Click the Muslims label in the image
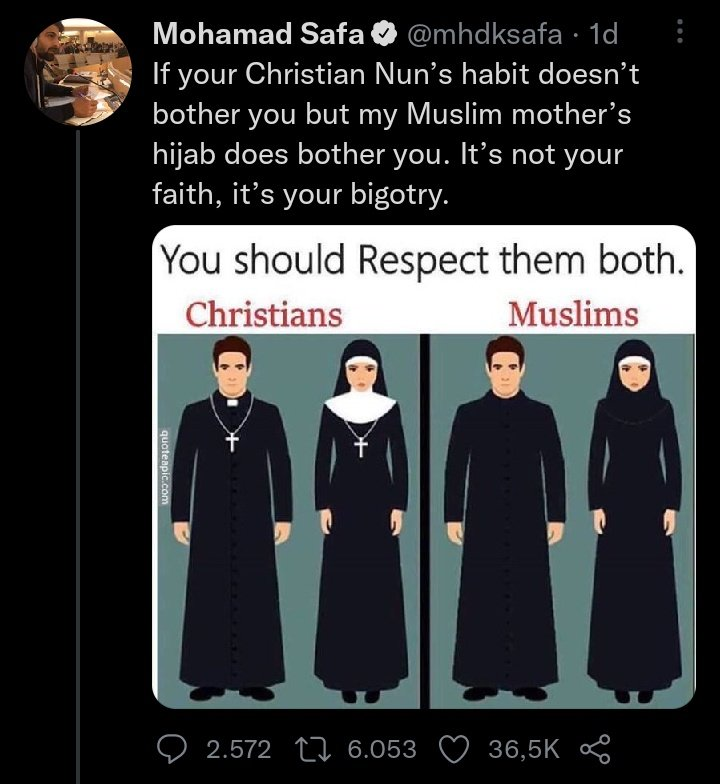The width and height of the screenshot is (720, 784). click(574, 314)
